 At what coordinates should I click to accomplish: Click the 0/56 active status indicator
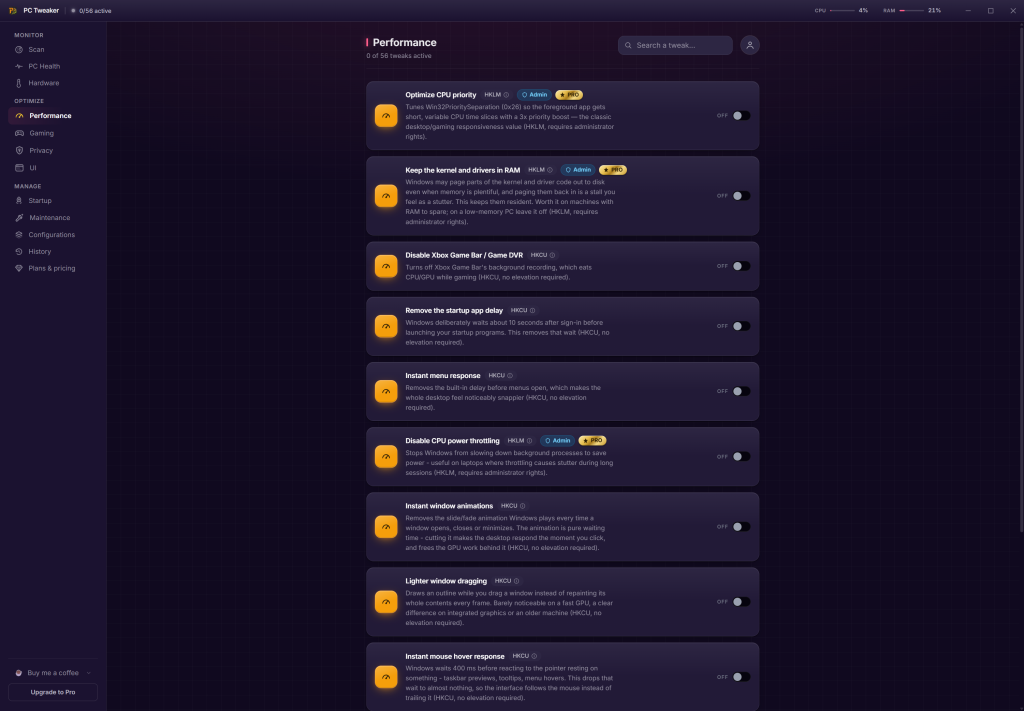coord(91,11)
